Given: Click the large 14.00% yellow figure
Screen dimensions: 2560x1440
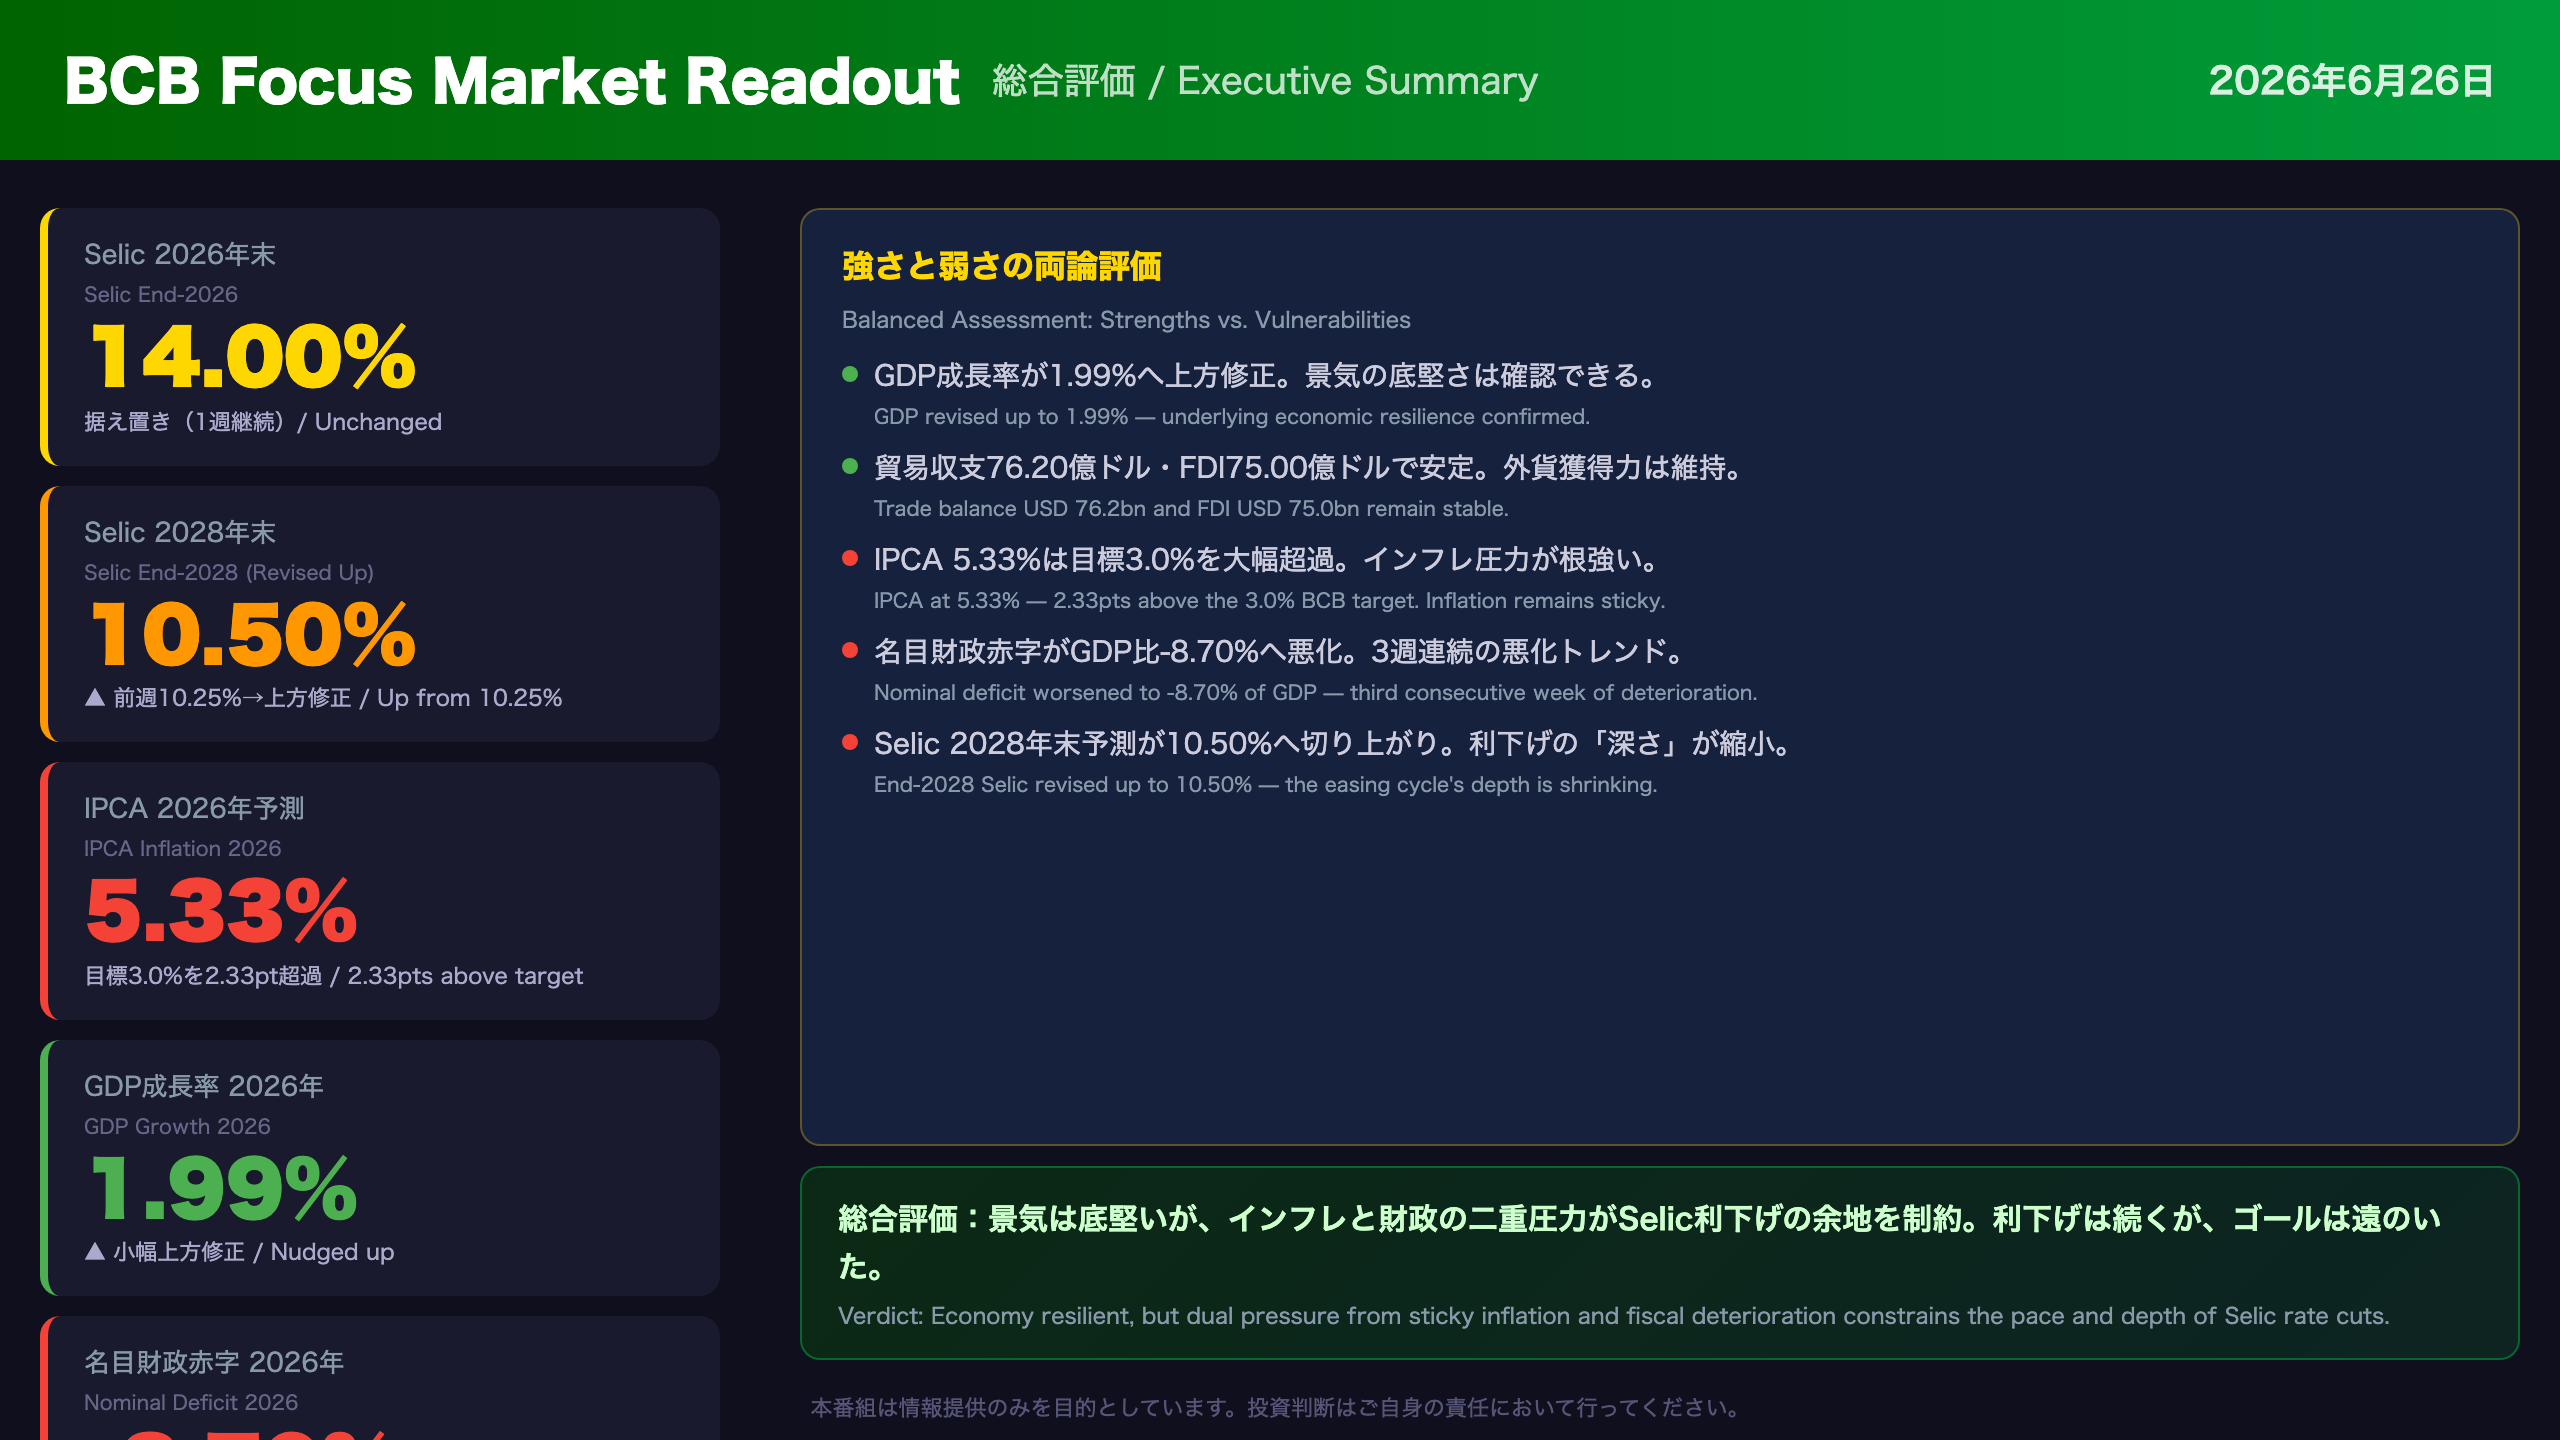Looking at the screenshot, I should 253,357.
